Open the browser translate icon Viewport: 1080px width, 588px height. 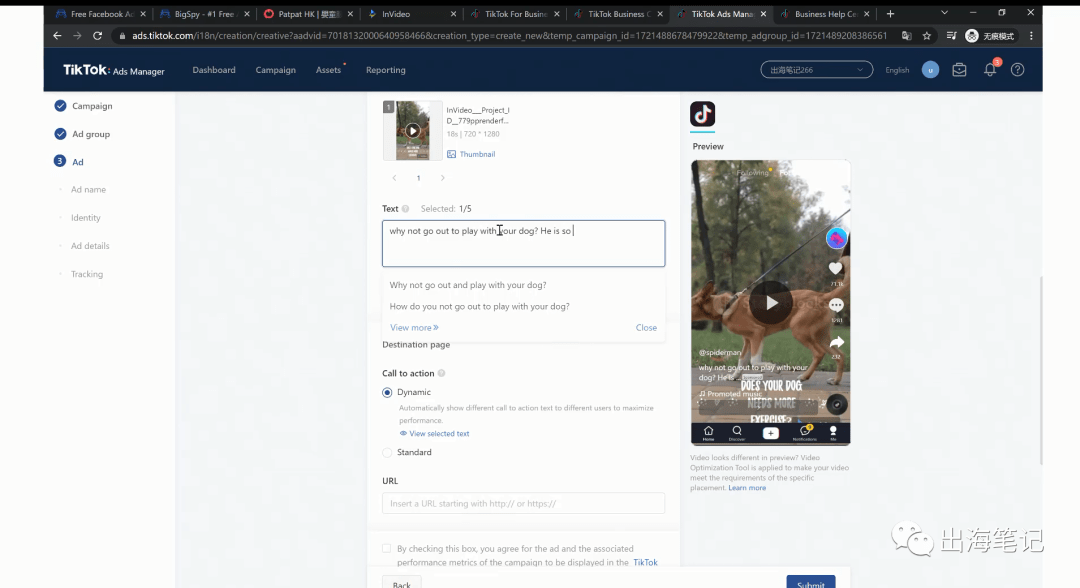906,36
